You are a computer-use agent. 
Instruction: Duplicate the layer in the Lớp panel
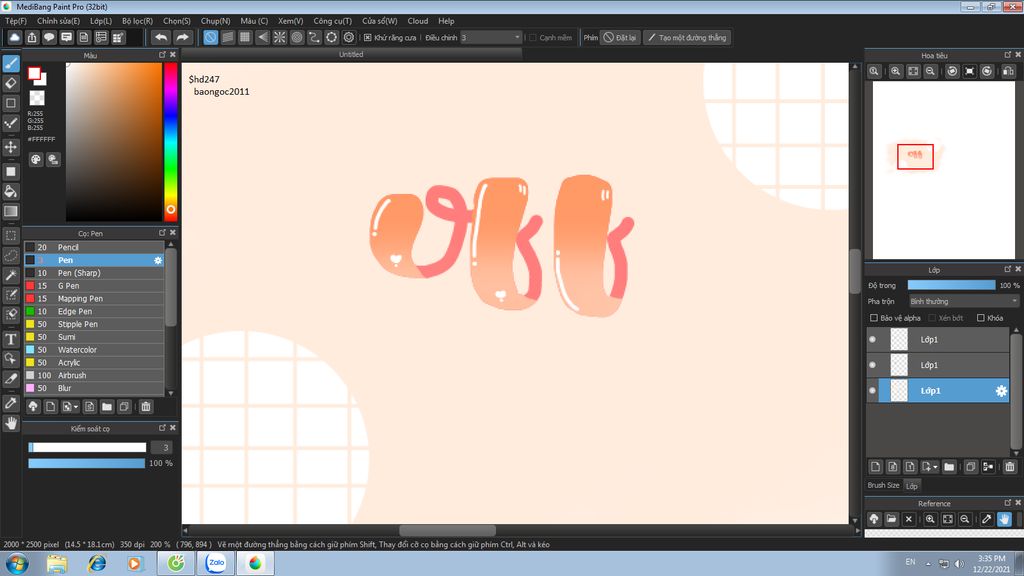point(970,466)
